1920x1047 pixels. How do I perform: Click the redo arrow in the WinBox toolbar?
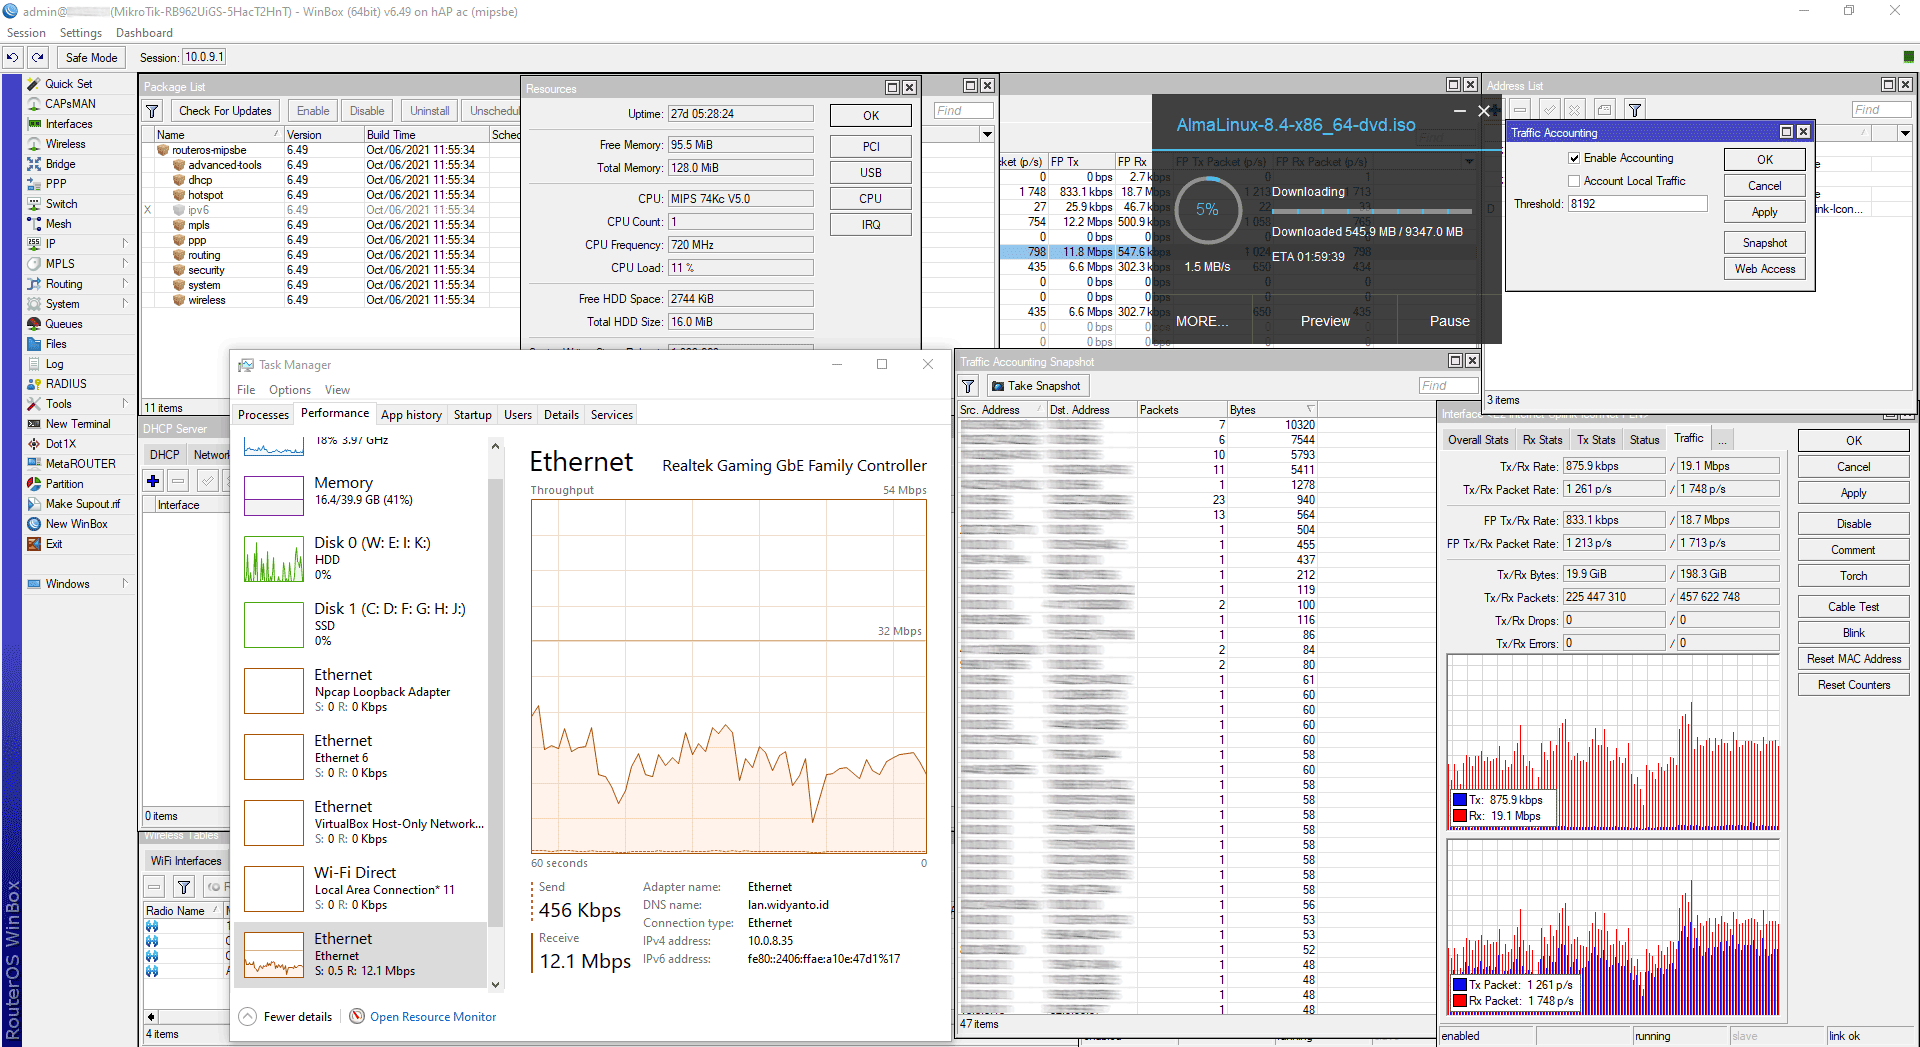(x=37, y=57)
